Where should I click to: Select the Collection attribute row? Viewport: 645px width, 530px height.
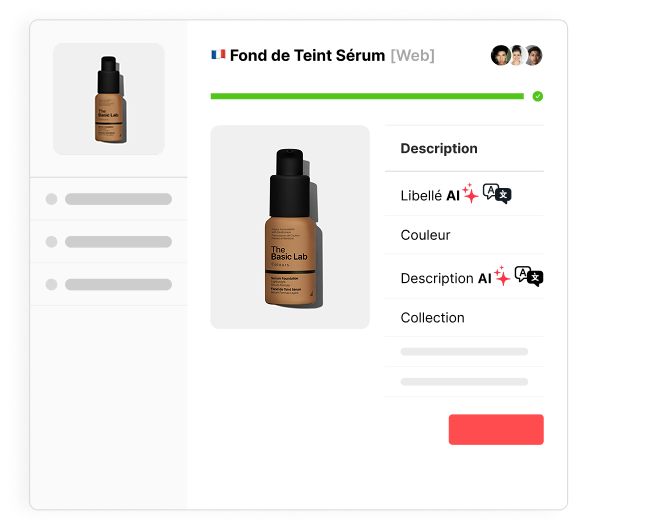[x=464, y=318]
